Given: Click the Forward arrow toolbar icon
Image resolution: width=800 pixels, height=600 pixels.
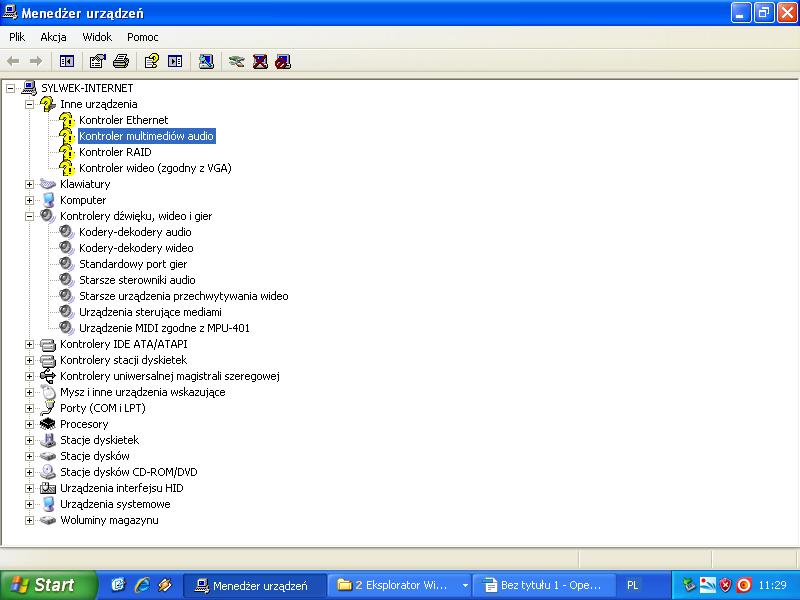Looking at the screenshot, I should [36, 62].
